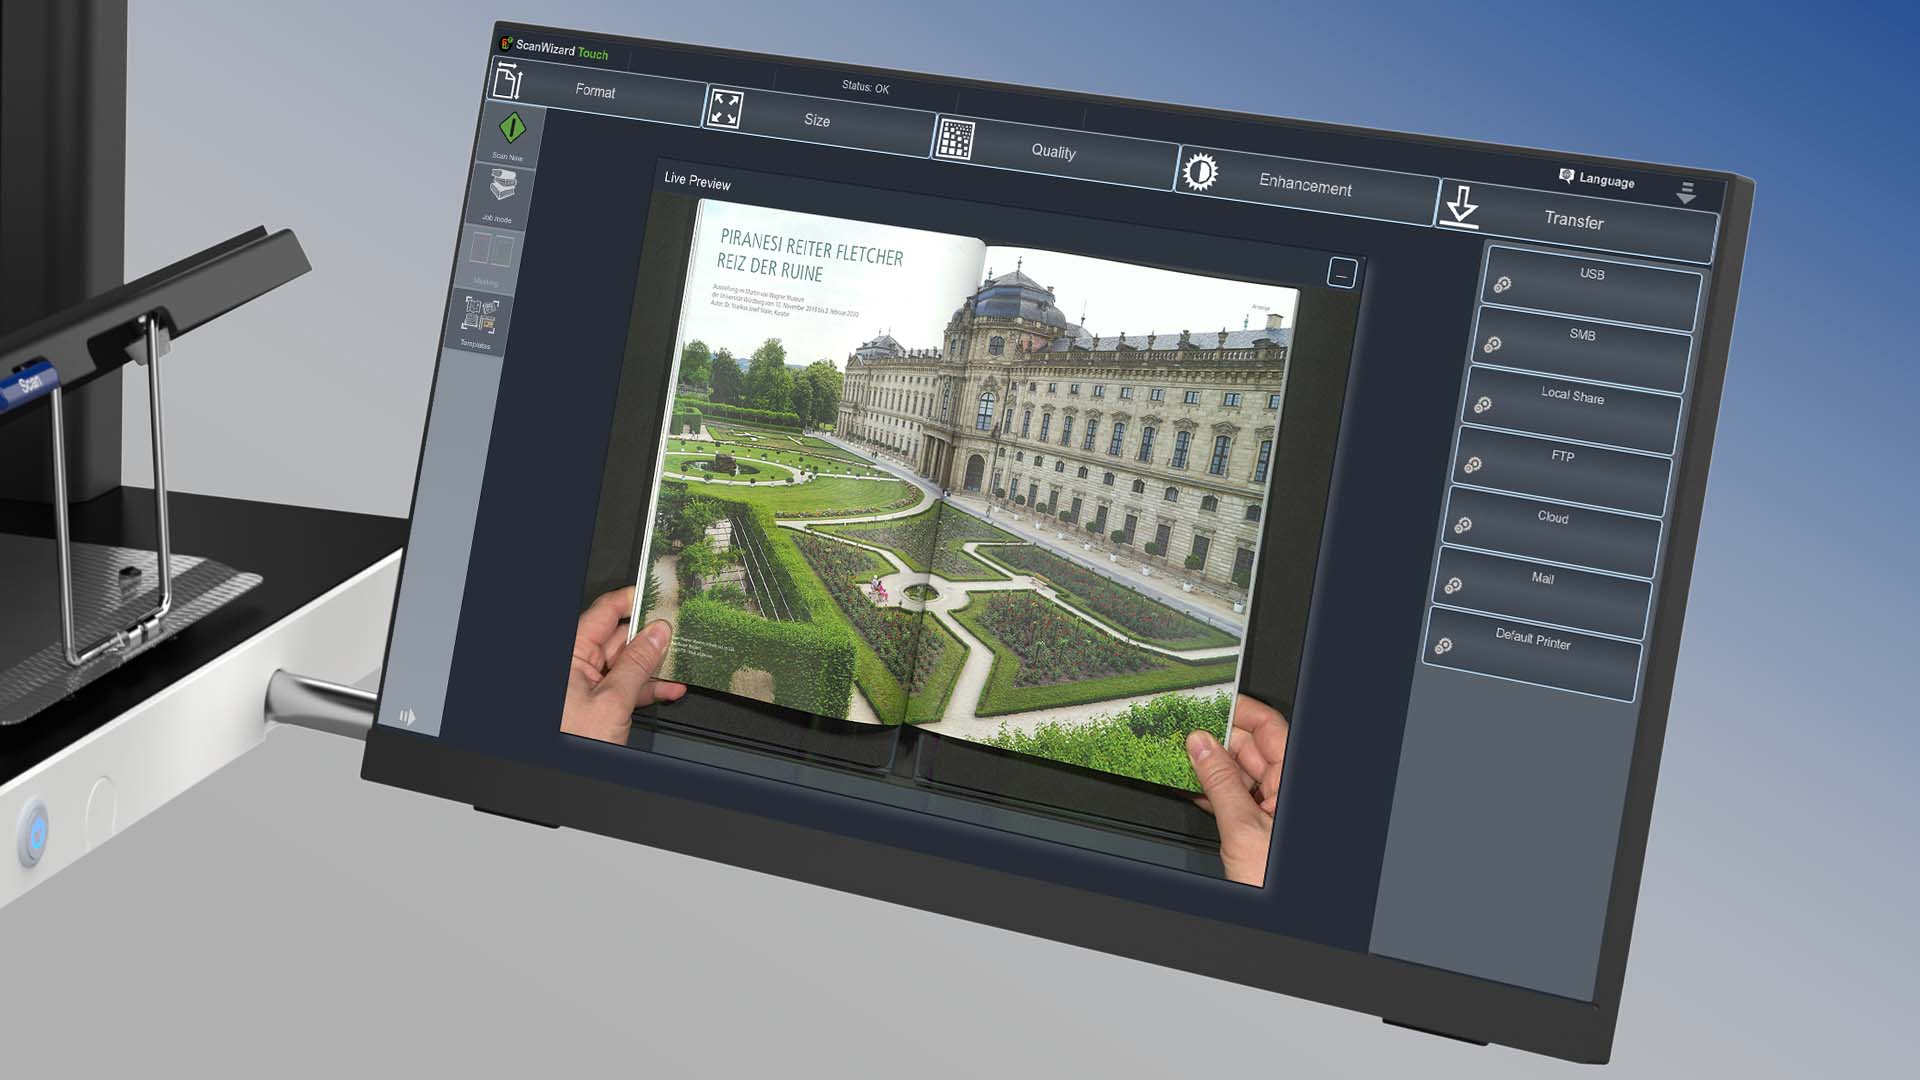Click the Size expand-arrows icon
1920x1080 pixels.
[x=725, y=109]
